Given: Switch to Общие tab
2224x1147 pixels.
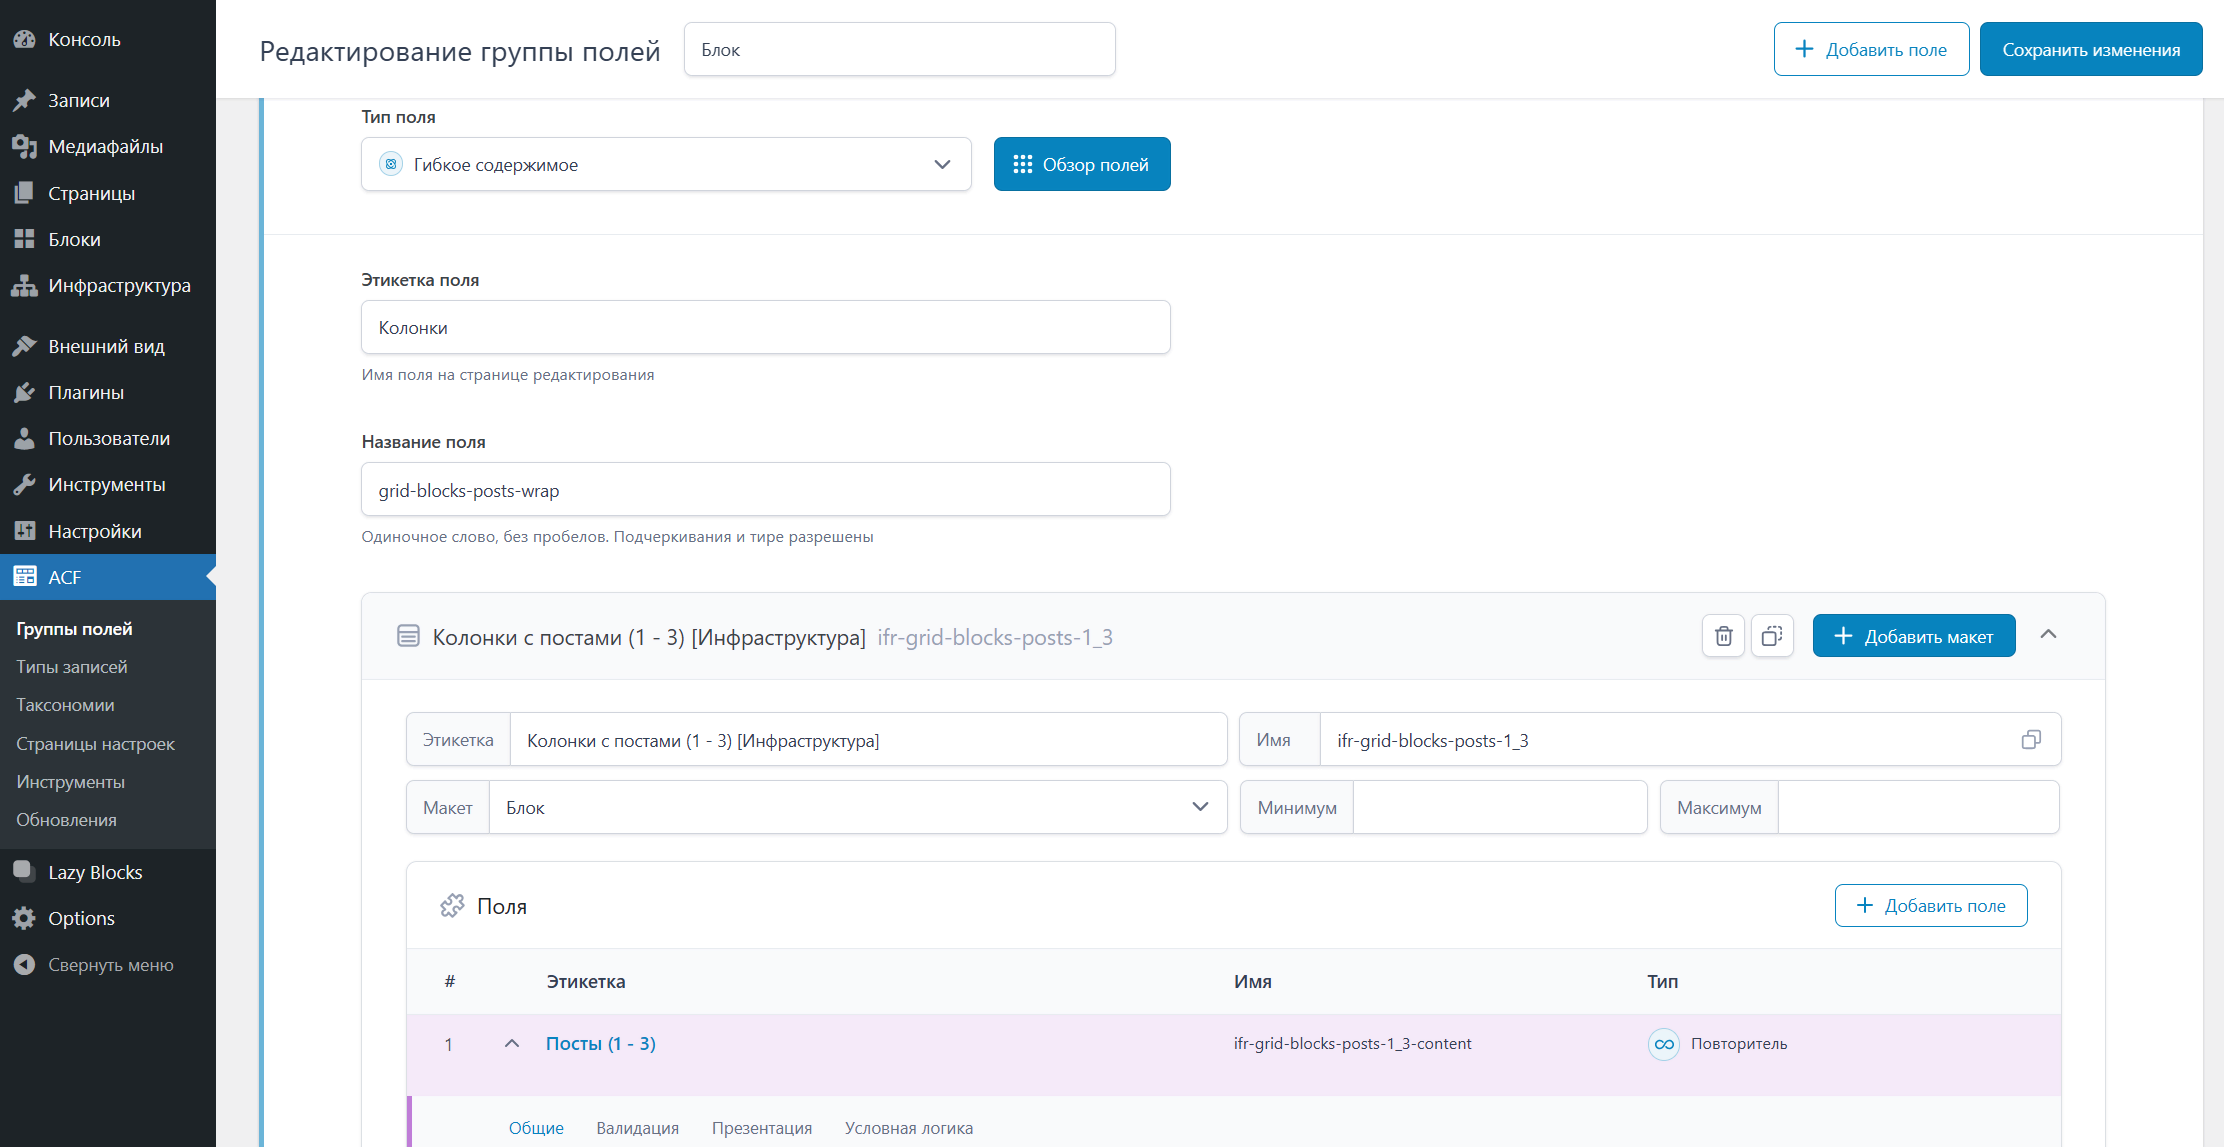Looking at the screenshot, I should (536, 1128).
